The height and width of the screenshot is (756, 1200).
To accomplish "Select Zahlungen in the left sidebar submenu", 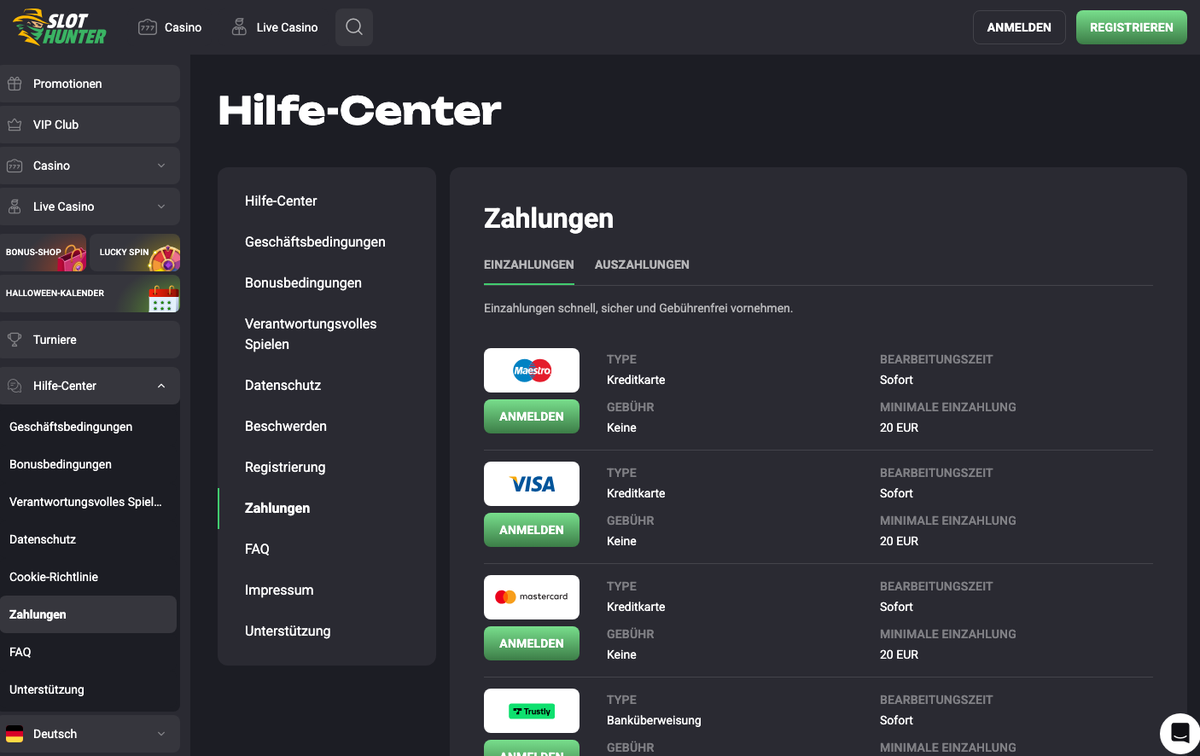I will 88,615.
